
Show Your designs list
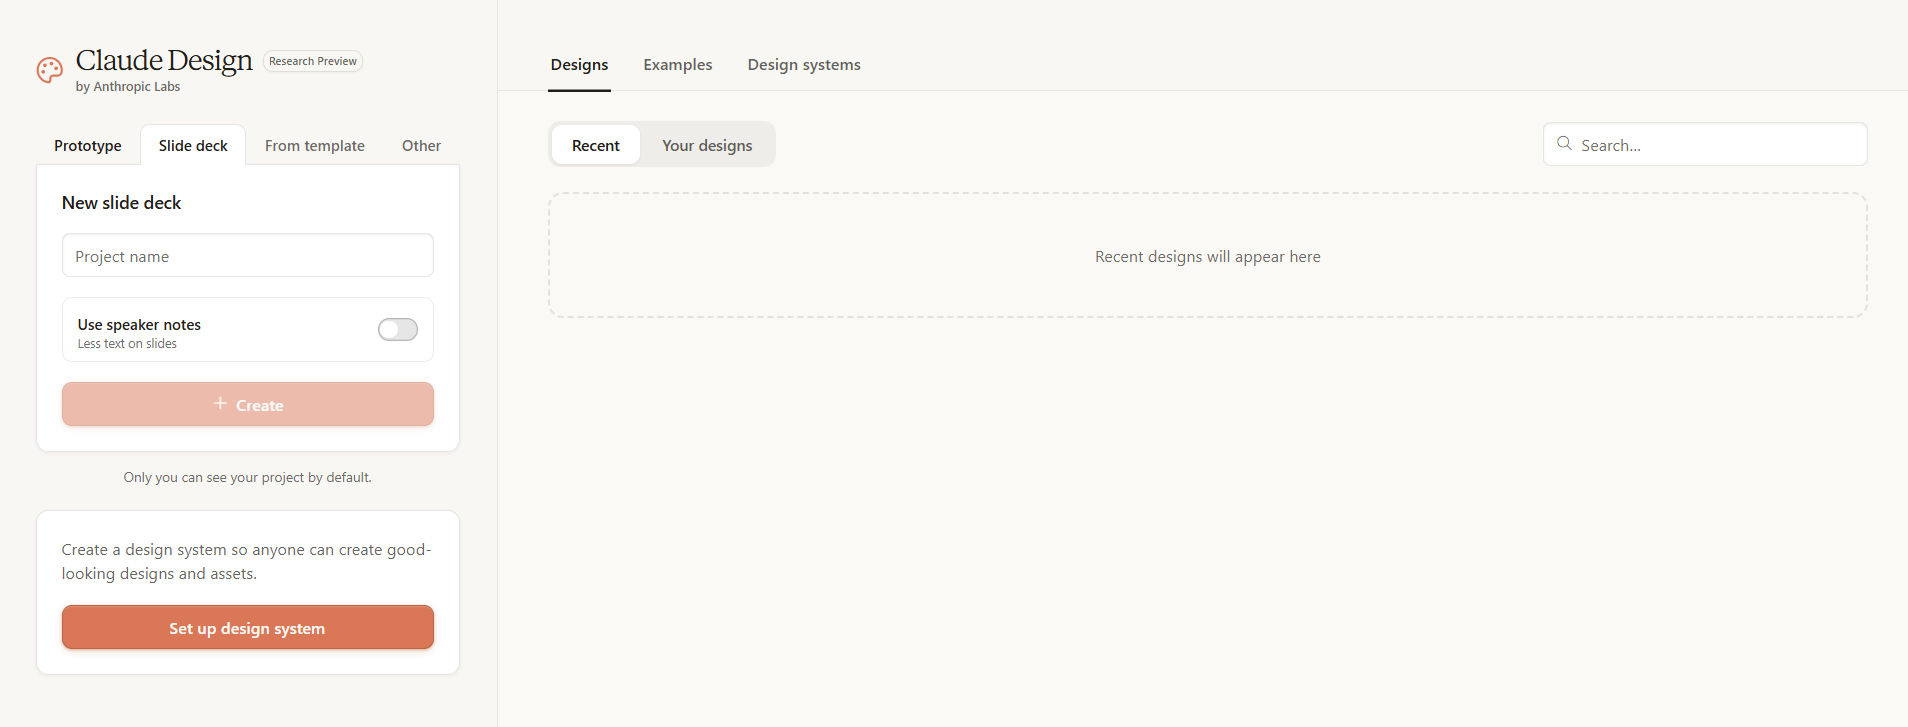point(706,146)
